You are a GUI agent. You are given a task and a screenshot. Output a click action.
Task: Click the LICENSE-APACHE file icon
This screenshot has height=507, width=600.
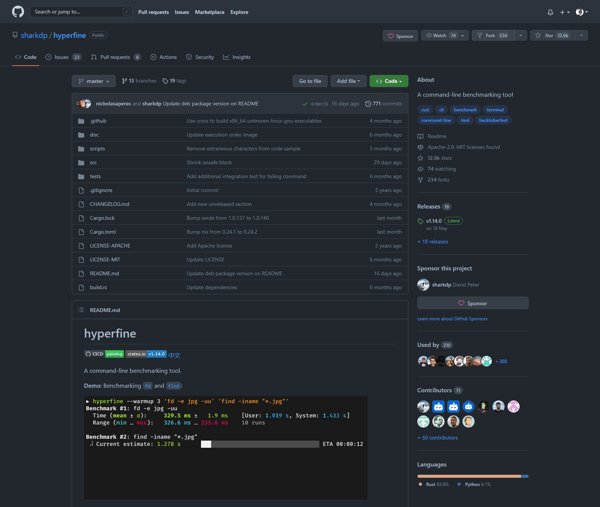click(81, 246)
